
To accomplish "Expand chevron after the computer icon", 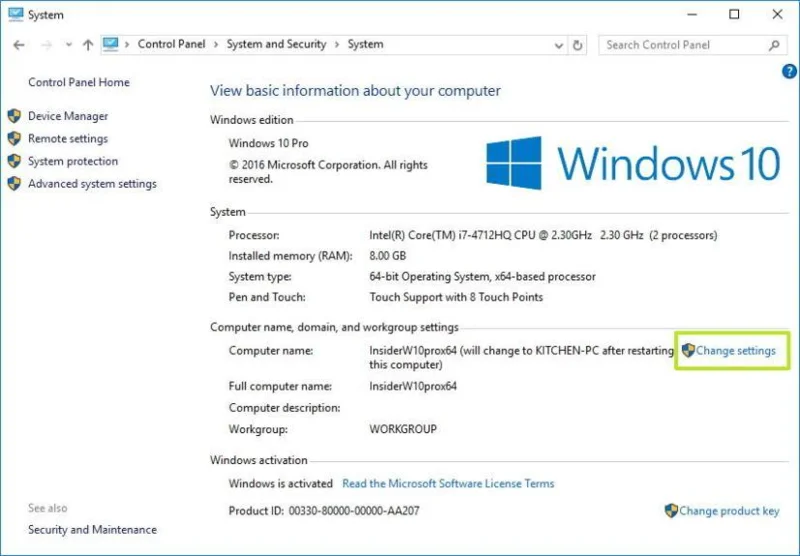I will 127,45.
